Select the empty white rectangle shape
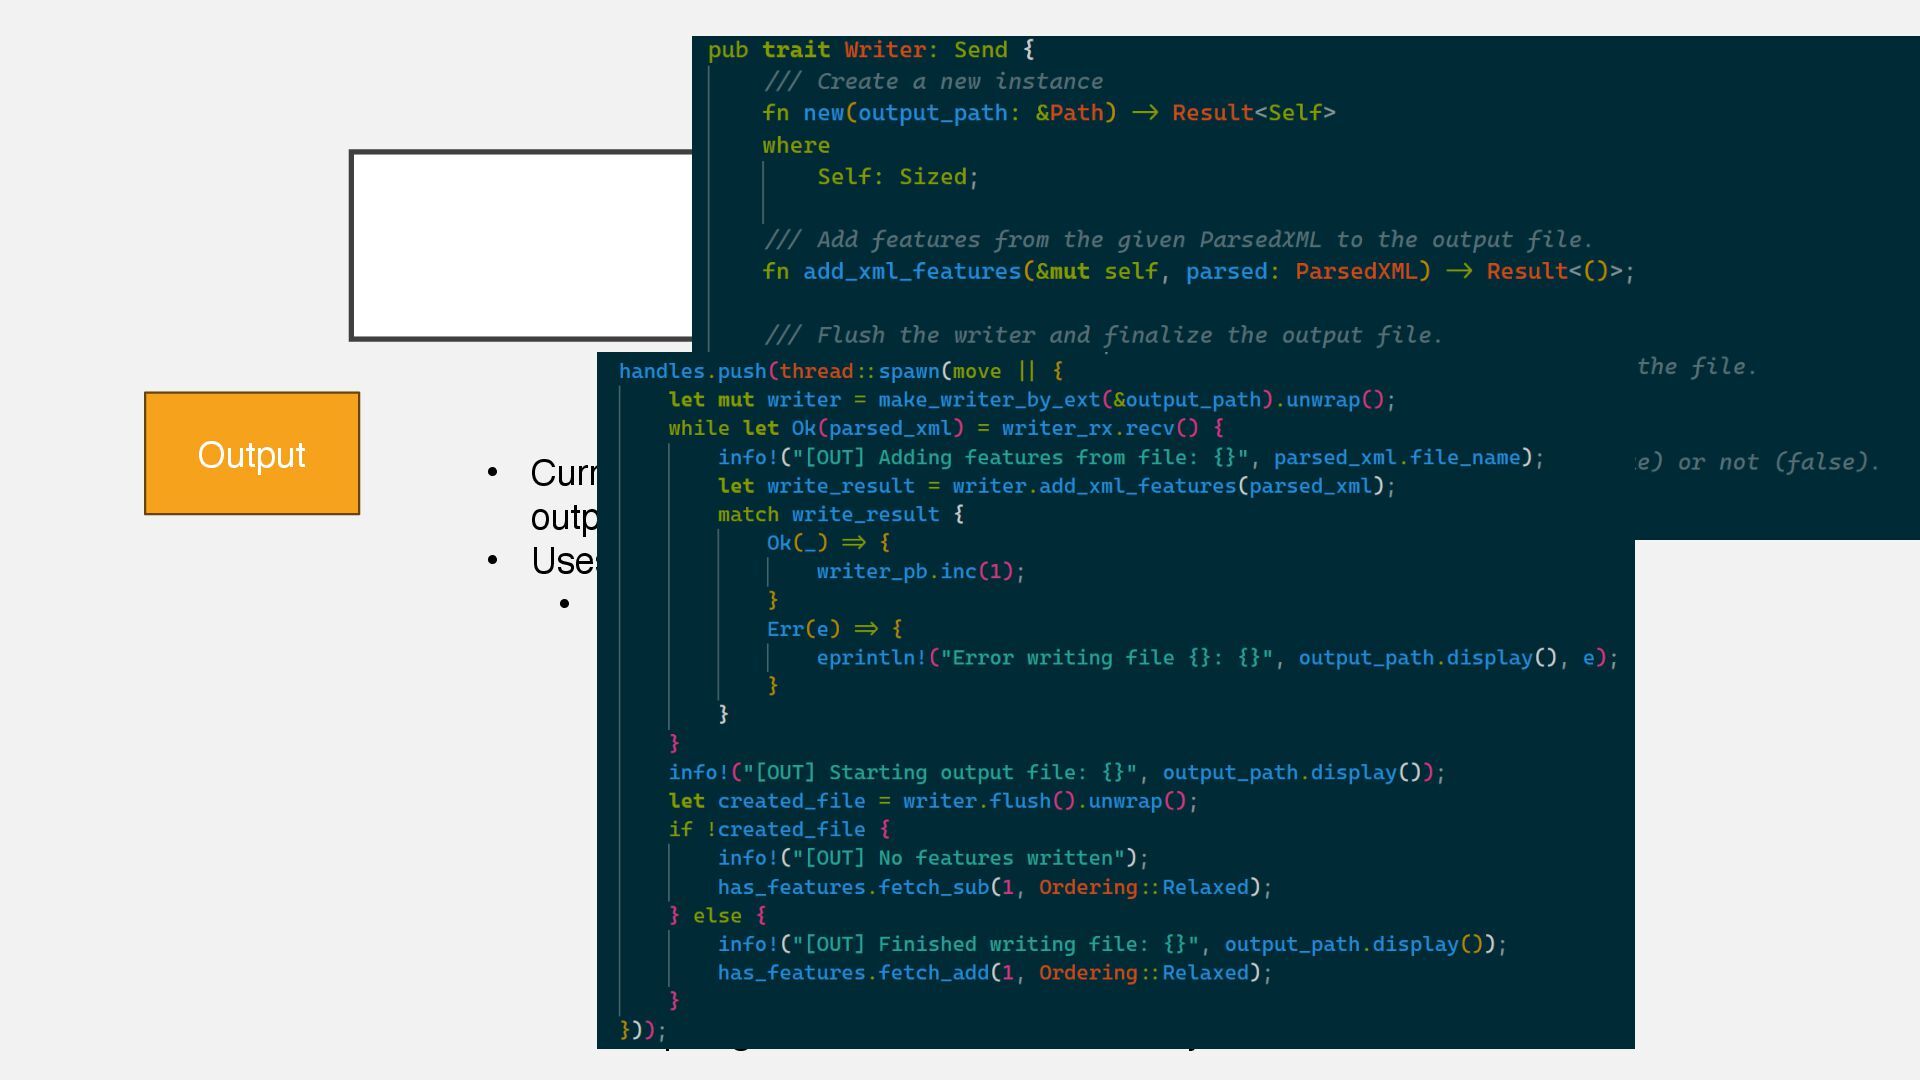The width and height of the screenshot is (1920, 1080). [520, 246]
